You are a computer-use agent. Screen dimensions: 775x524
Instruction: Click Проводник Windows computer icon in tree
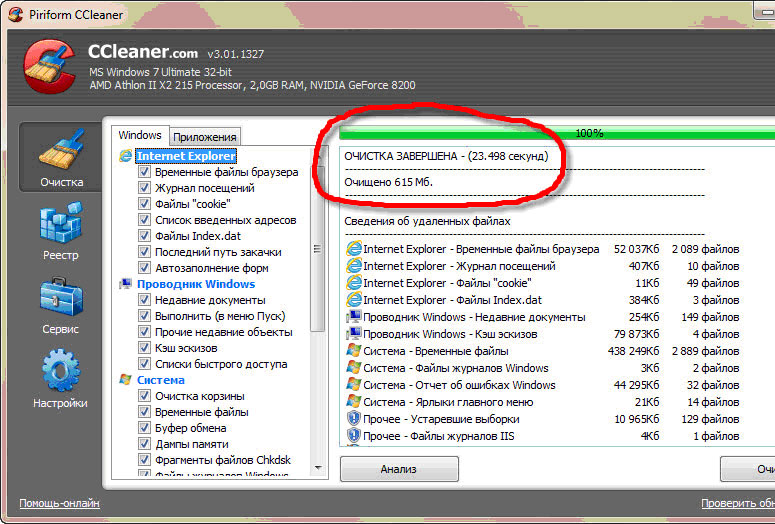(x=126, y=284)
